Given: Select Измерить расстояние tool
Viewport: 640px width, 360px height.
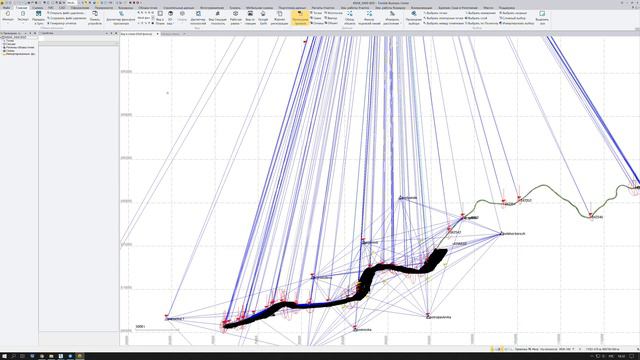Looking at the screenshot, I should (x=392, y=18).
